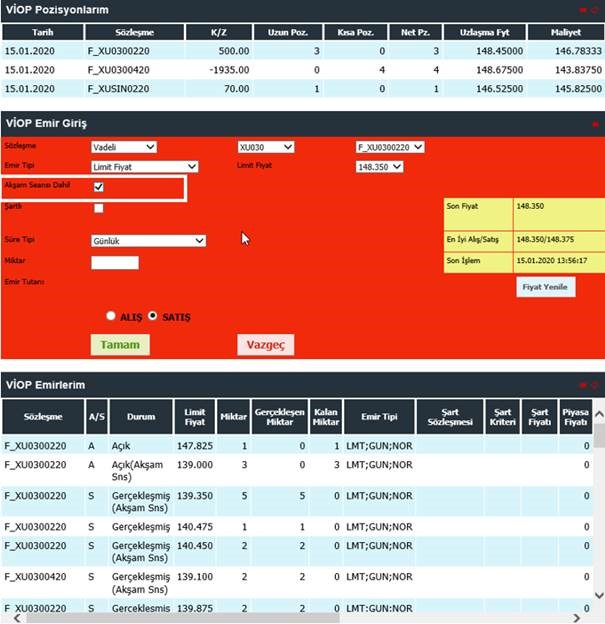Enable the Şartlı checkbox
The height and width of the screenshot is (624, 605).
[x=98, y=208]
